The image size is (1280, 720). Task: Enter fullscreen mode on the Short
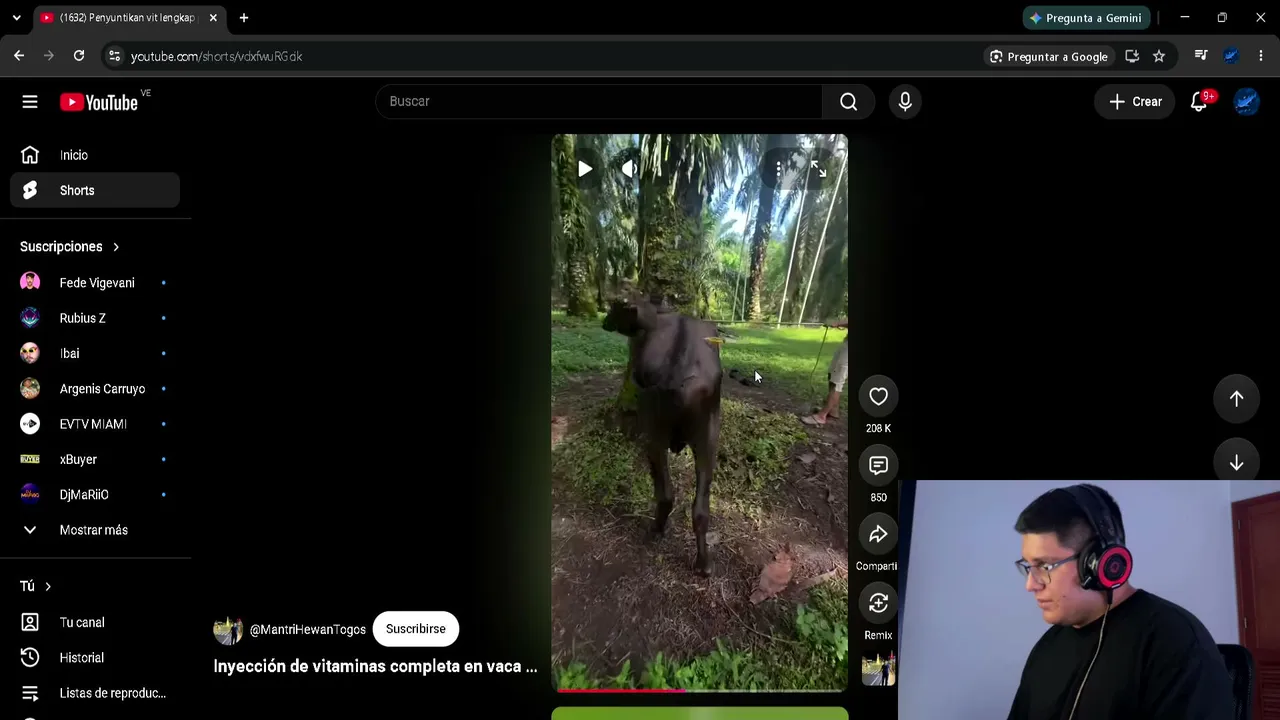tap(818, 169)
